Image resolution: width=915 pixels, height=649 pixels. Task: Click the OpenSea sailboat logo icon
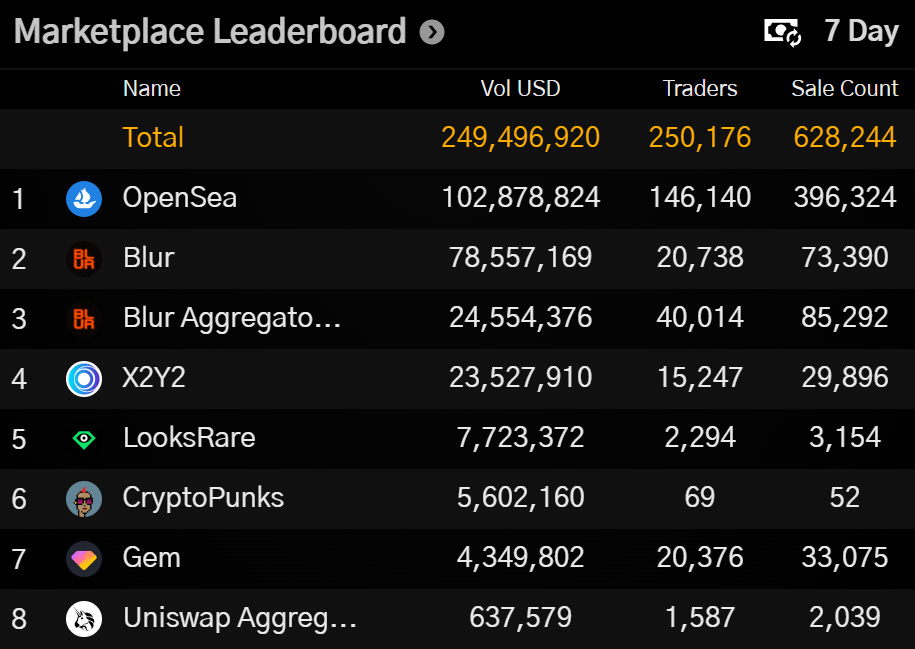click(x=84, y=199)
